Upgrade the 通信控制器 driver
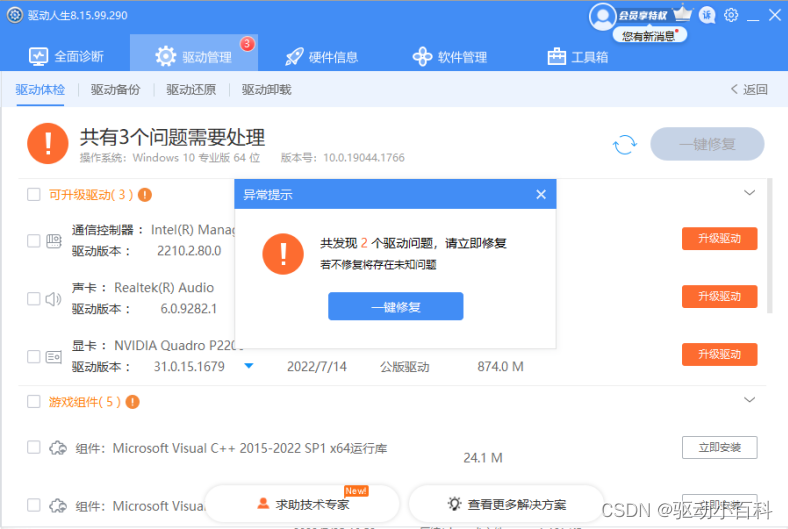The width and height of the screenshot is (788, 529). (x=719, y=239)
